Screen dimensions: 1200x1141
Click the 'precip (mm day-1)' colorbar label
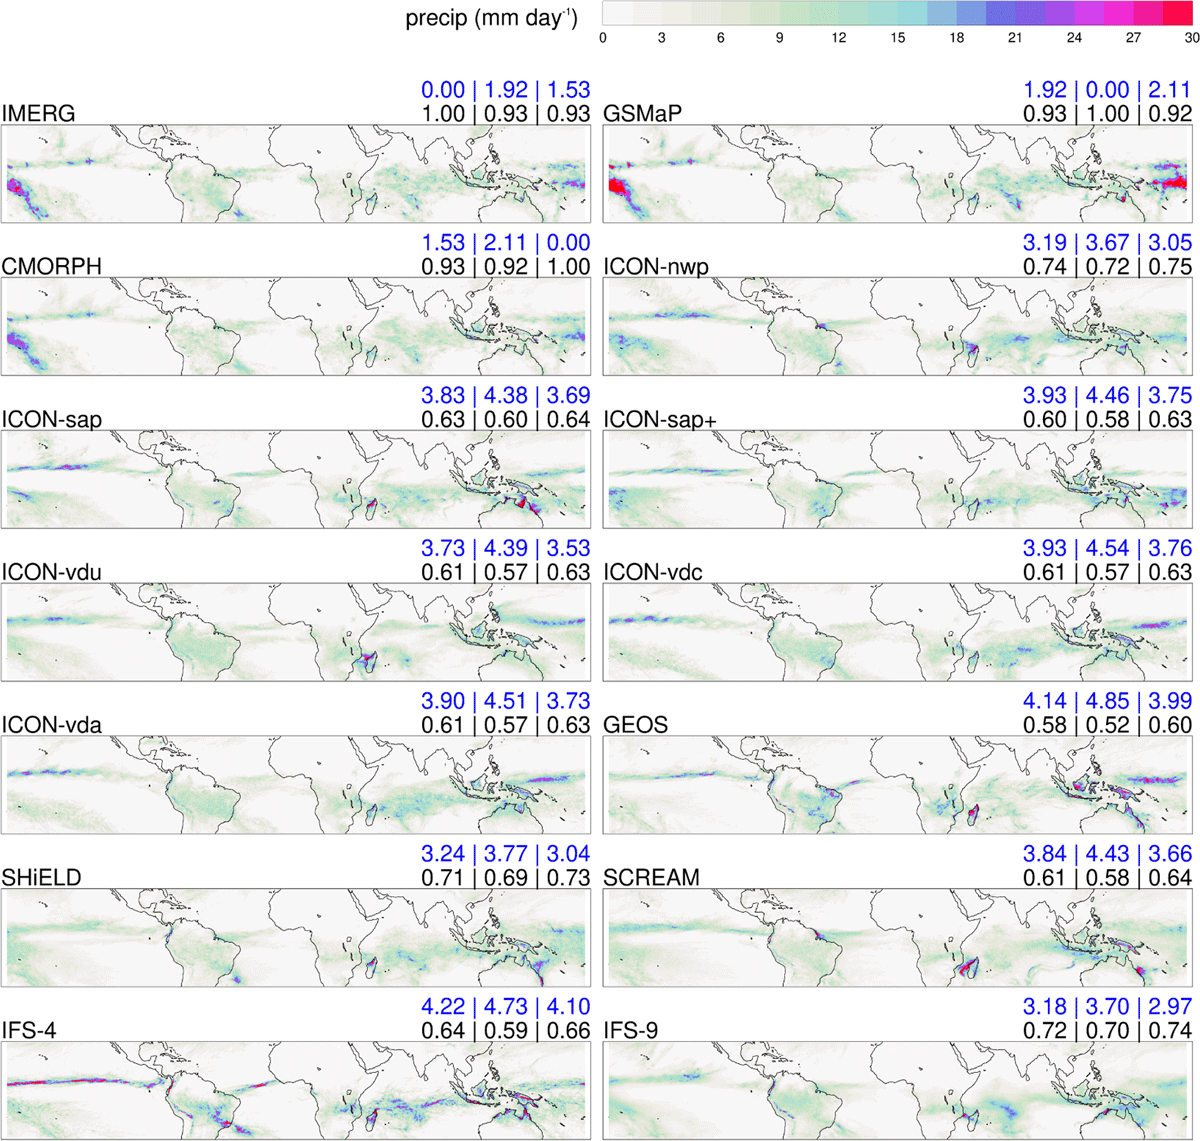[x=491, y=18]
